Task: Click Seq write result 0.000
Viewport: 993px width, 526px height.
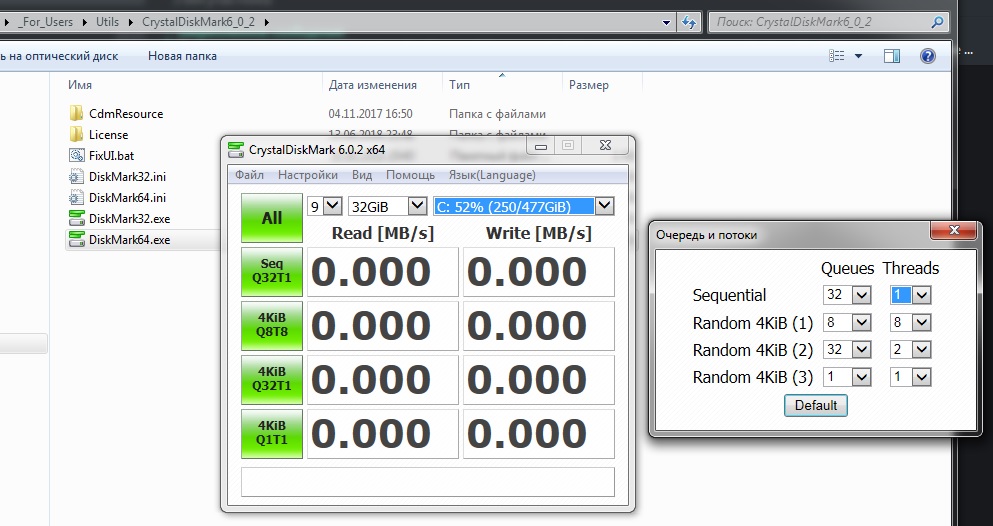Action: pos(539,272)
